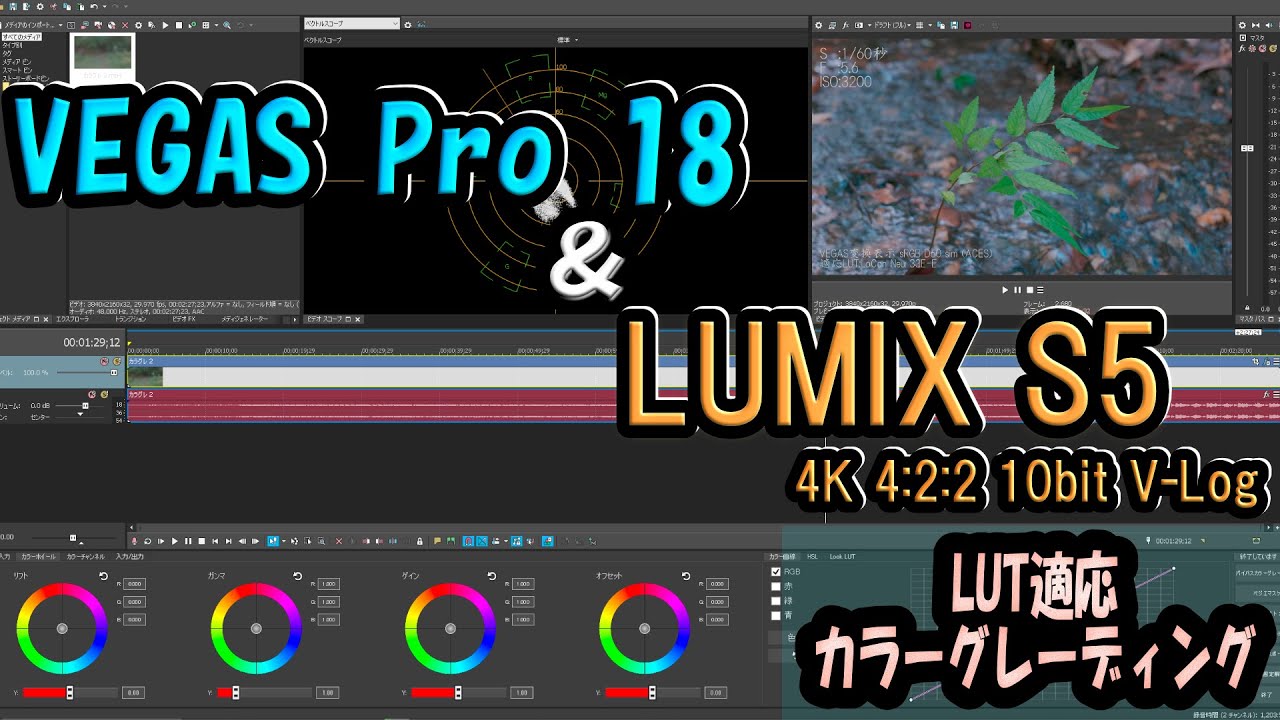Save preview snapshot to file
The width and height of the screenshot is (1280, 720).
click(x=954, y=25)
